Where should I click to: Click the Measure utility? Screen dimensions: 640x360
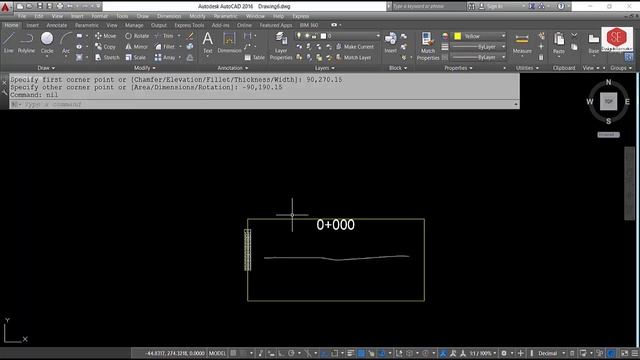click(522, 44)
